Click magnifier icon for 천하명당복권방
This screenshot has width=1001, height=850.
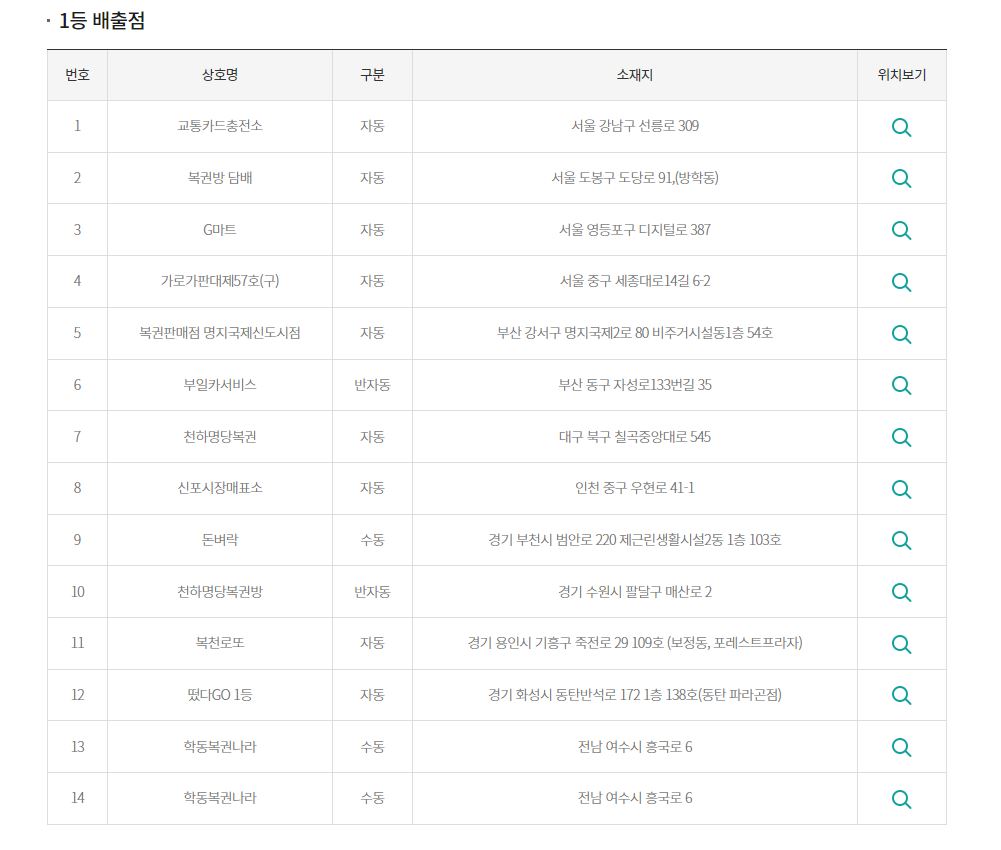901,592
